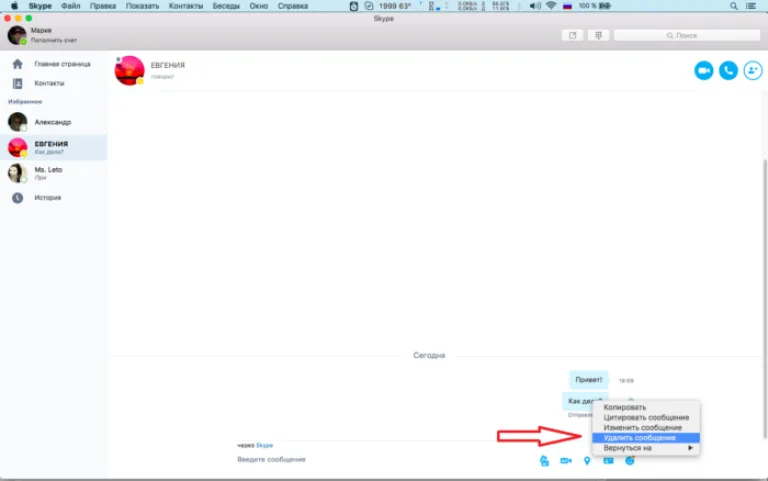The width and height of the screenshot is (768, 481).
Task: Click the send contacts card icon
Action: pos(608,461)
